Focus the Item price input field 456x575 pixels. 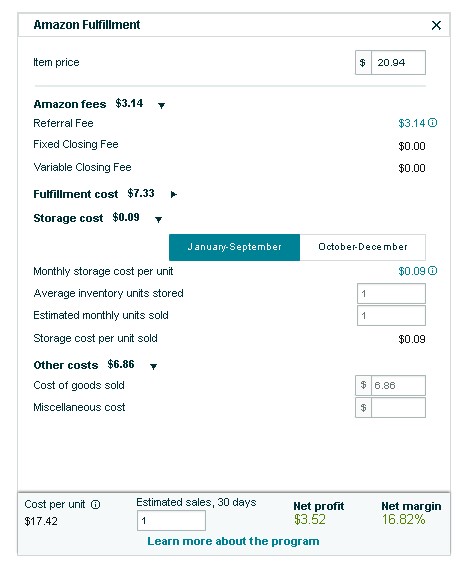[398, 63]
